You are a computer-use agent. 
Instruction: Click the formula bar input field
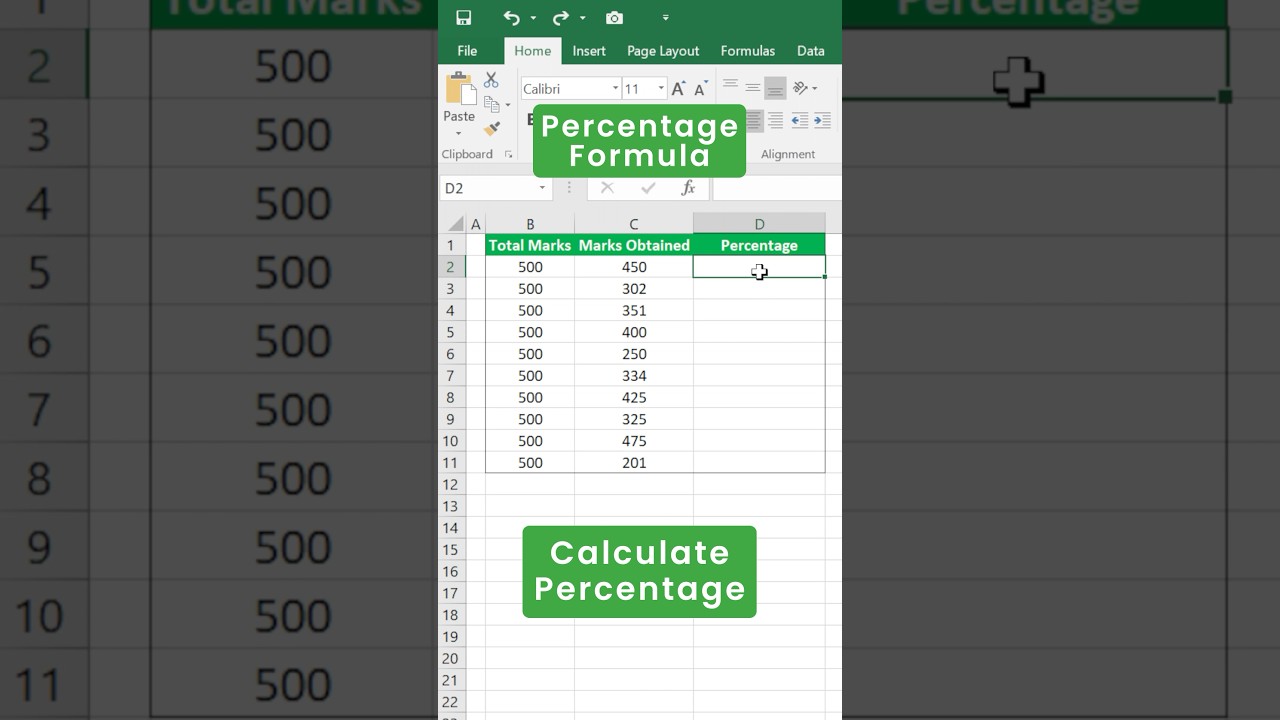(777, 188)
